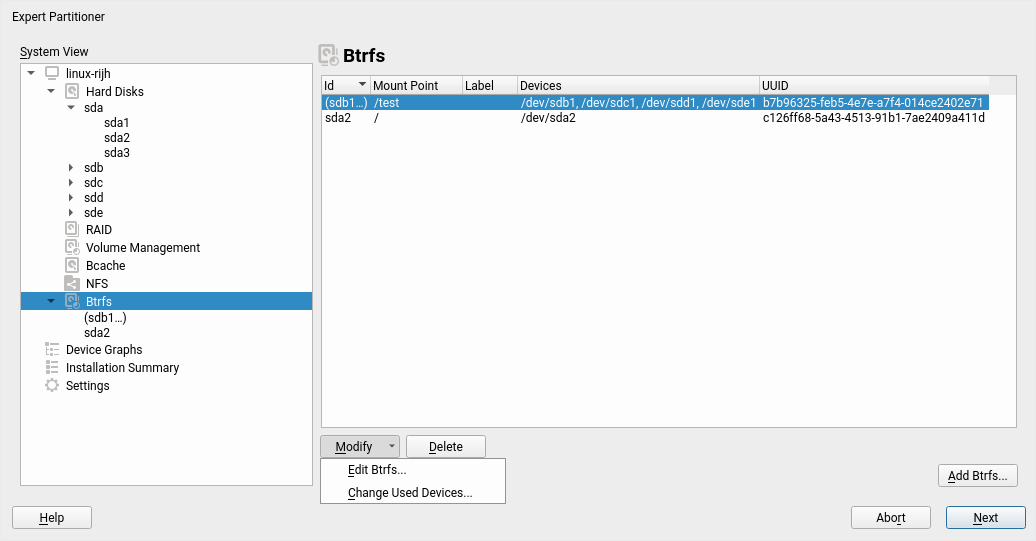This screenshot has height=541, width=1036.
Task: Select the NFS share icon
Action: click(x=72, y=283)
